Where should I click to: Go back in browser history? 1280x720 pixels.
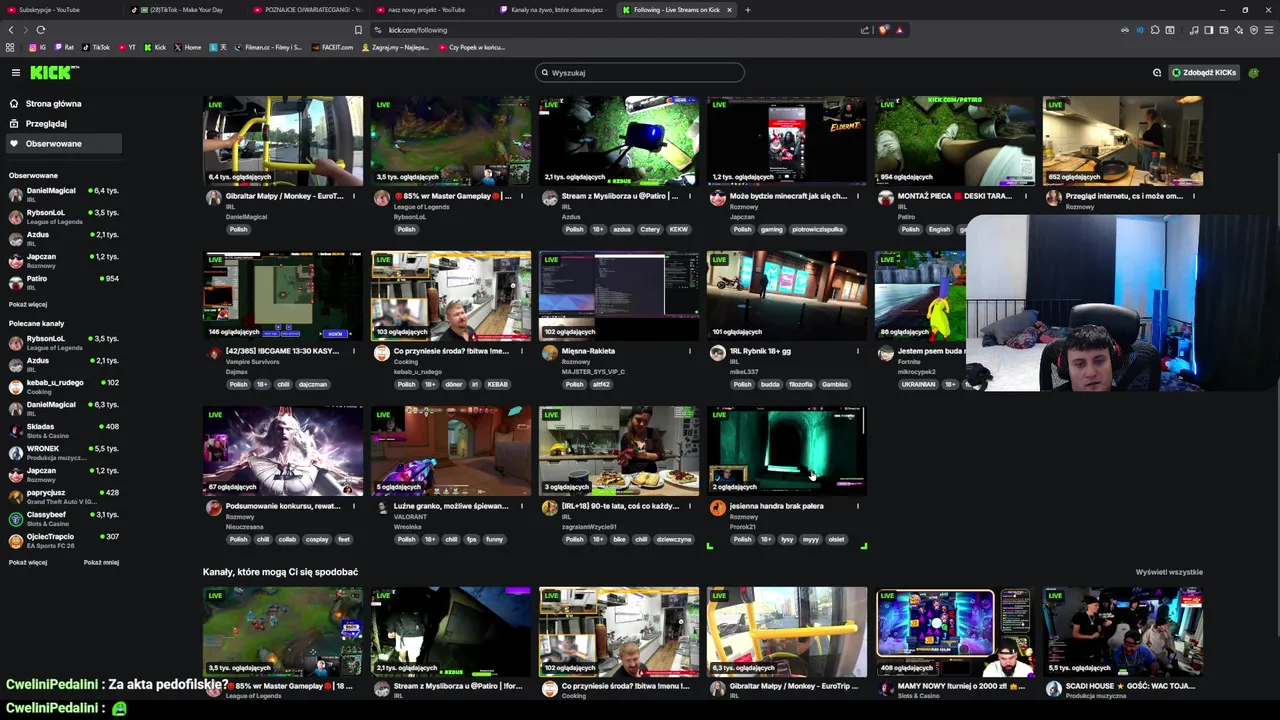[x=11, y=30]
